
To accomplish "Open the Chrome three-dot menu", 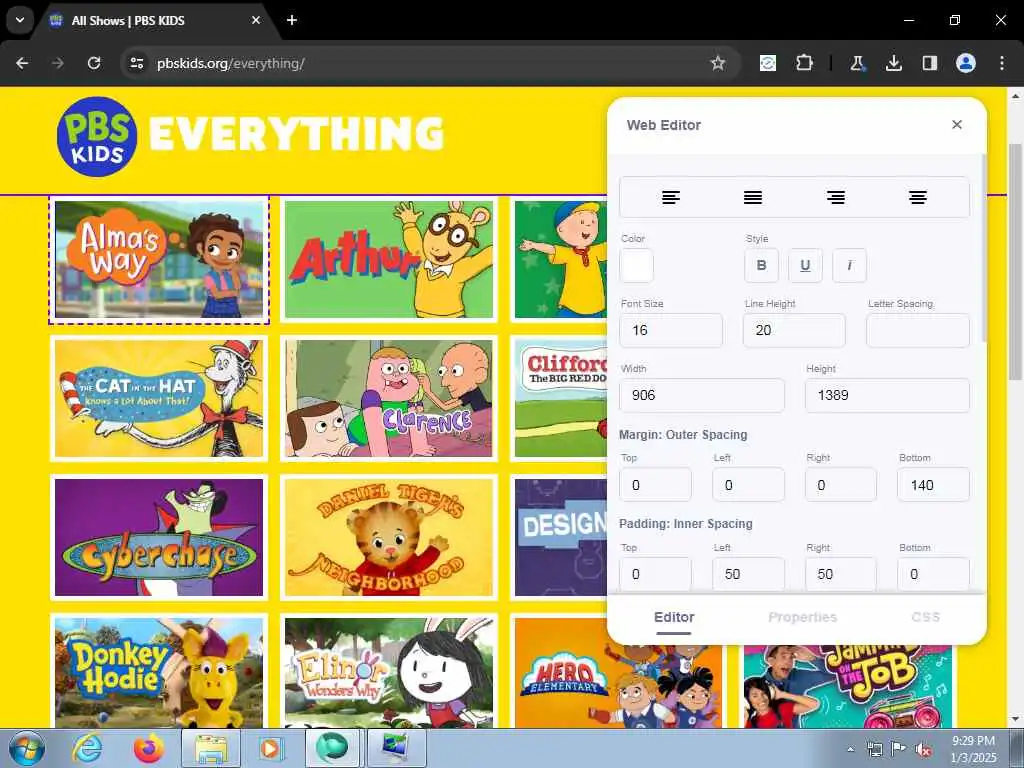I will coord(1002,63).
